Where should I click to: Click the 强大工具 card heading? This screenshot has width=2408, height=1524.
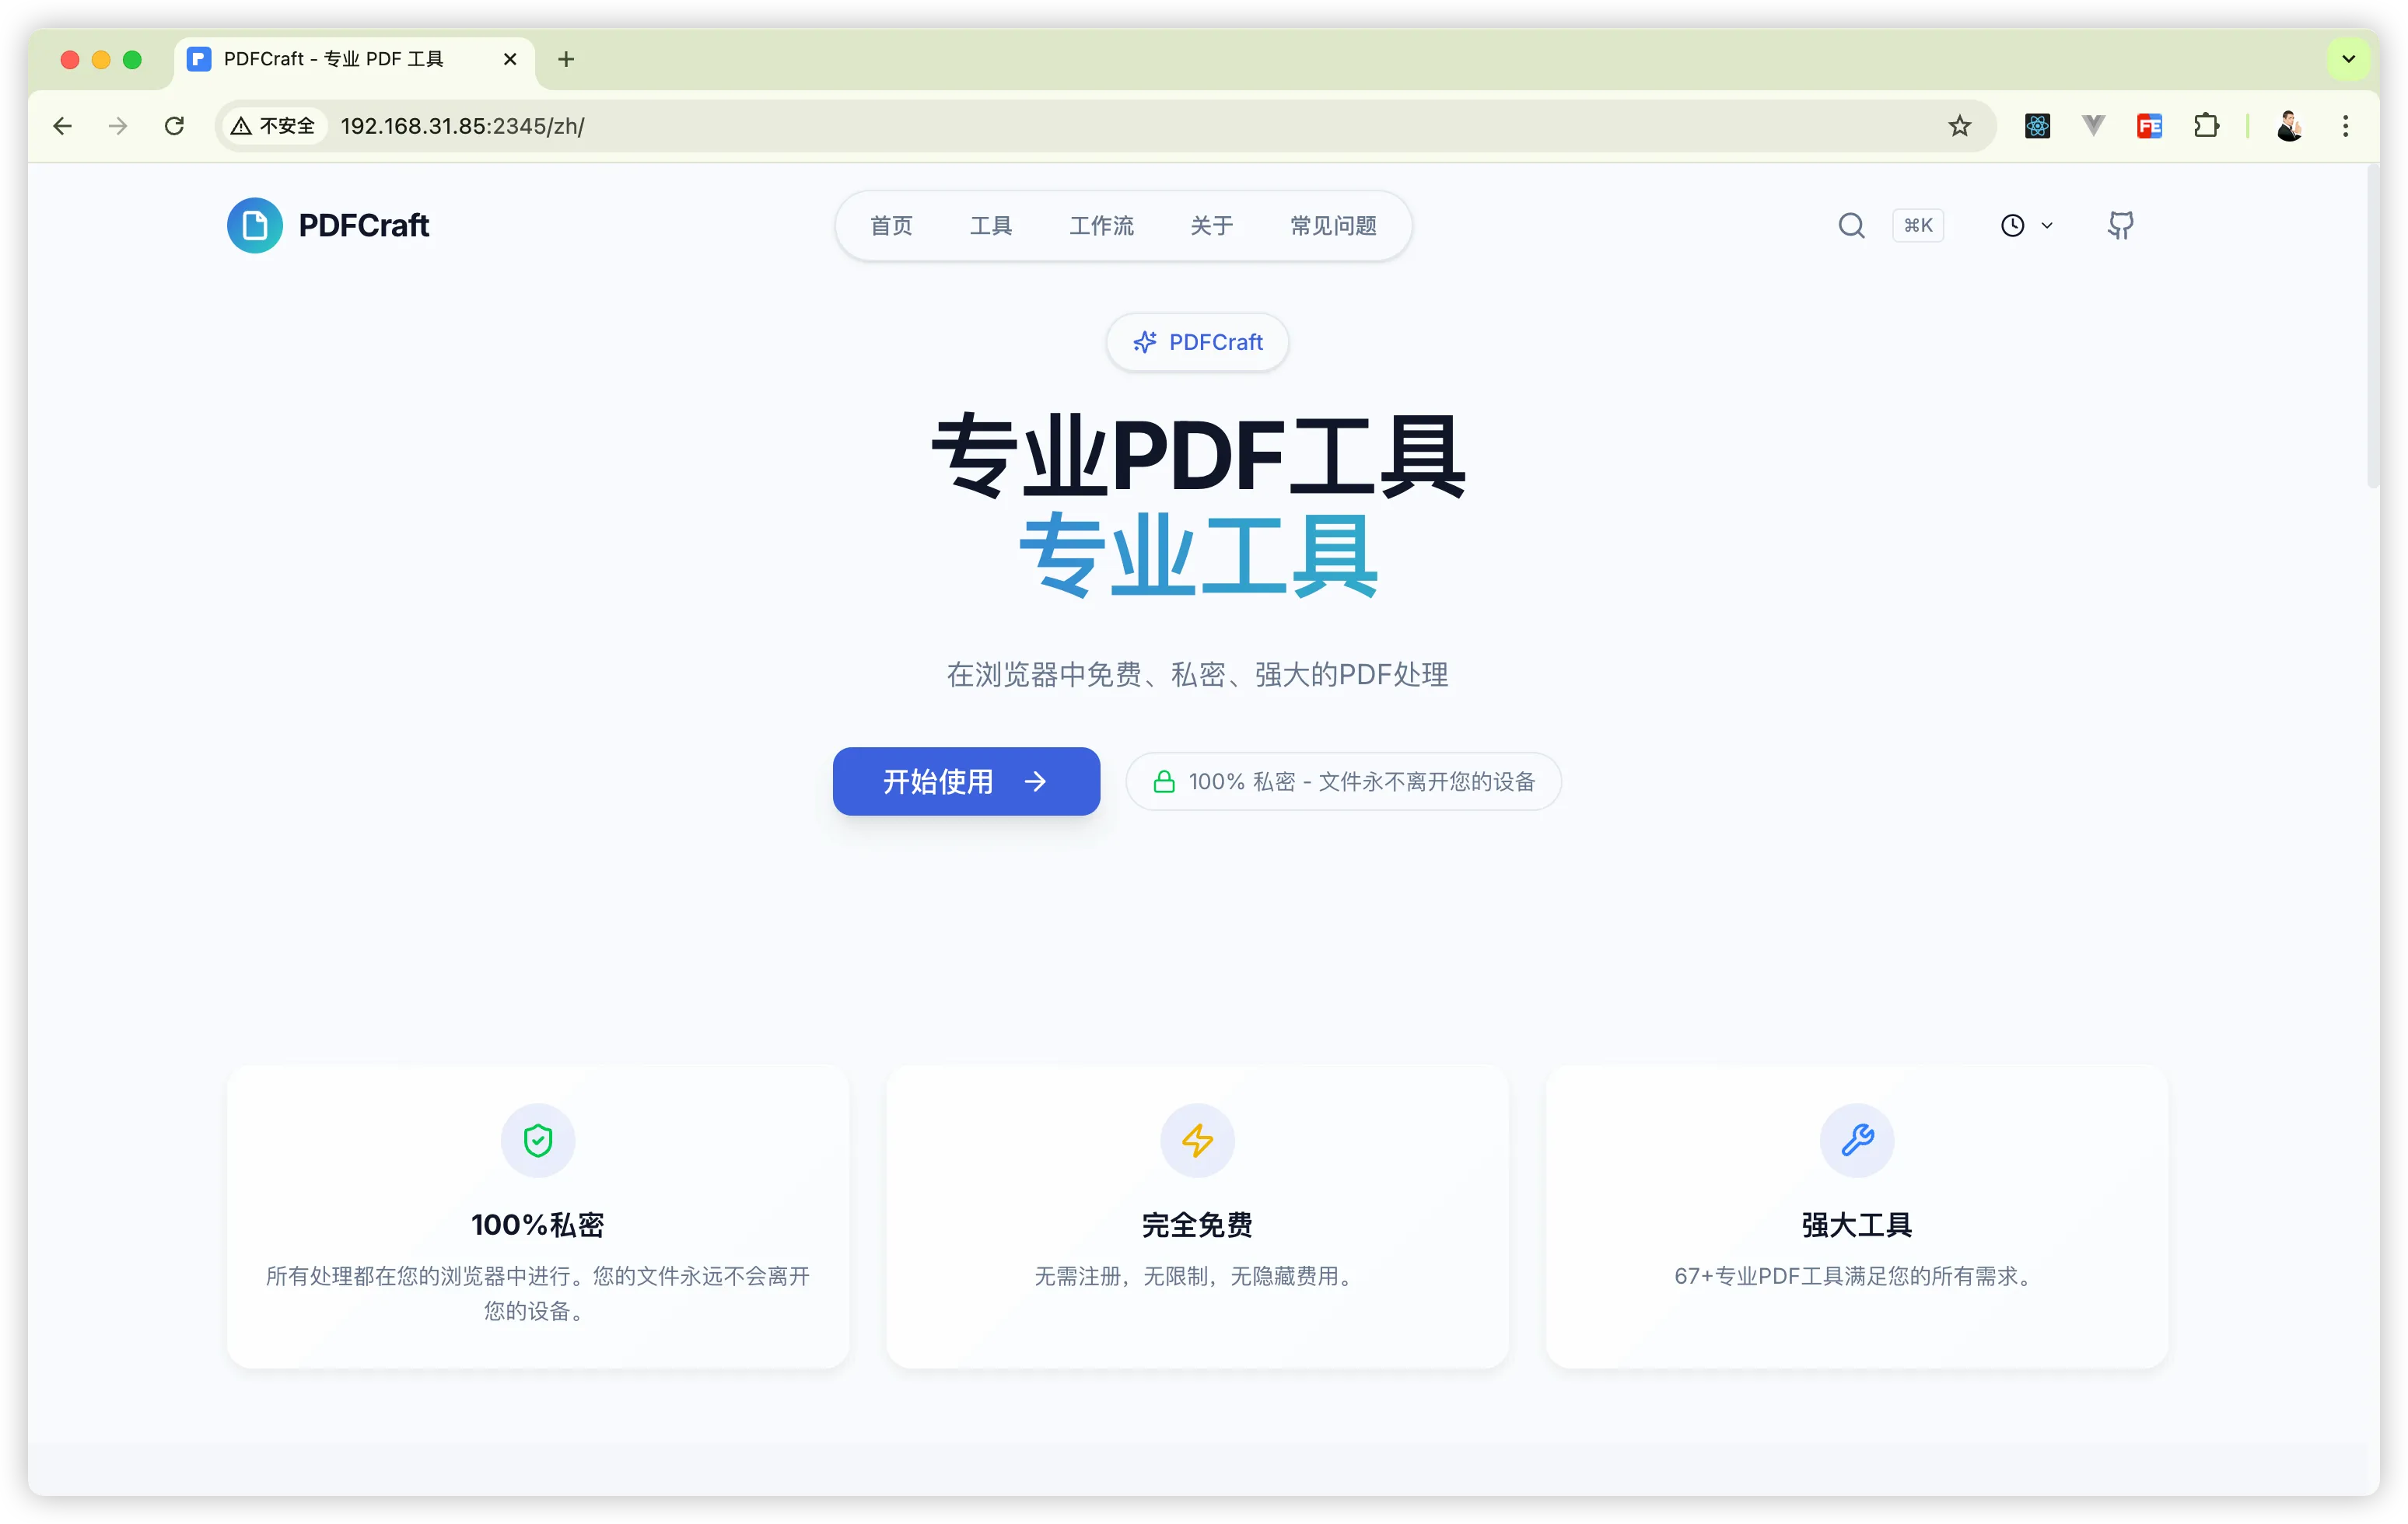click(1857, 1225)
